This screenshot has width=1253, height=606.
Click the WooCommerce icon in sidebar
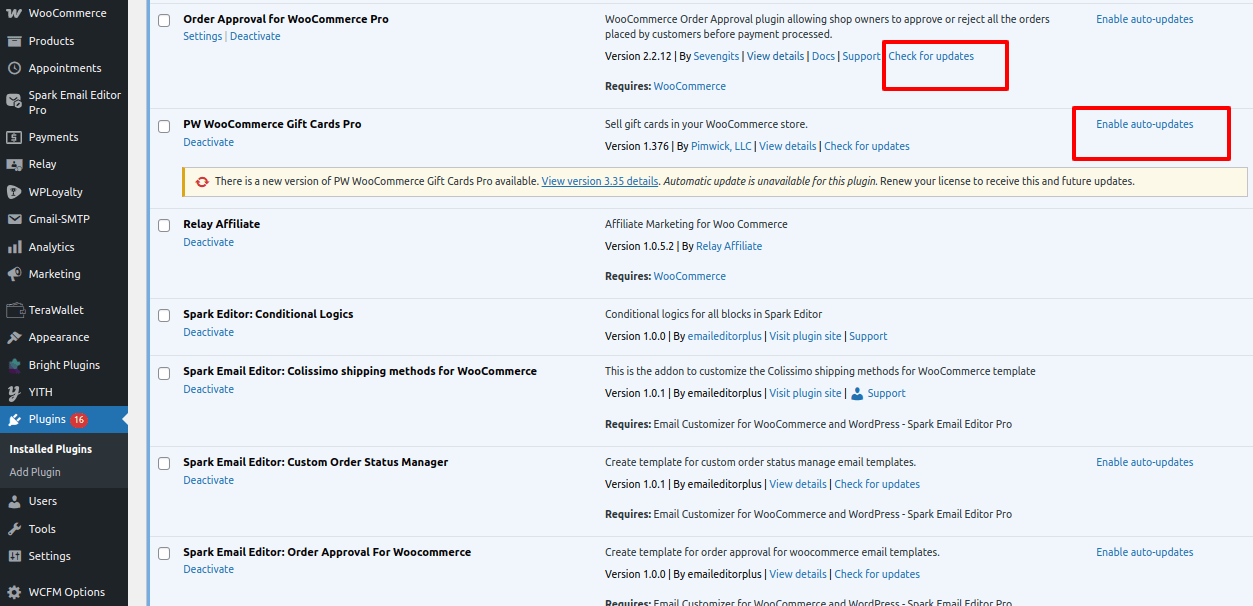pos(14,14)
